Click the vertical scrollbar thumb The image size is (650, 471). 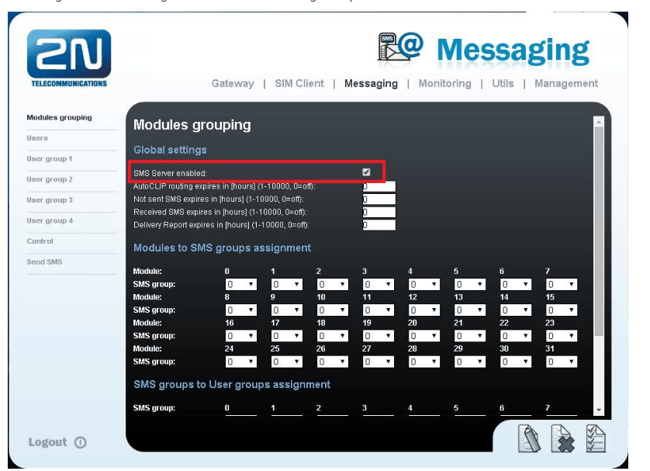pos(599,231)
